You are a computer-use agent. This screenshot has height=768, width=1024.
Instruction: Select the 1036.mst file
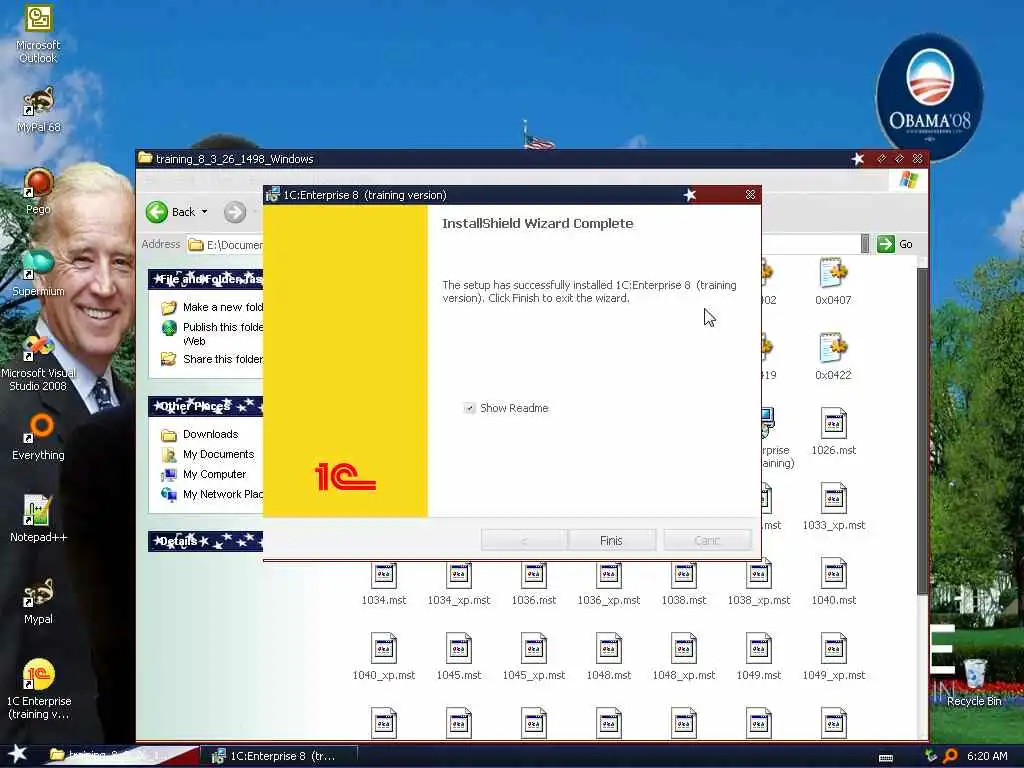point(534,582)
